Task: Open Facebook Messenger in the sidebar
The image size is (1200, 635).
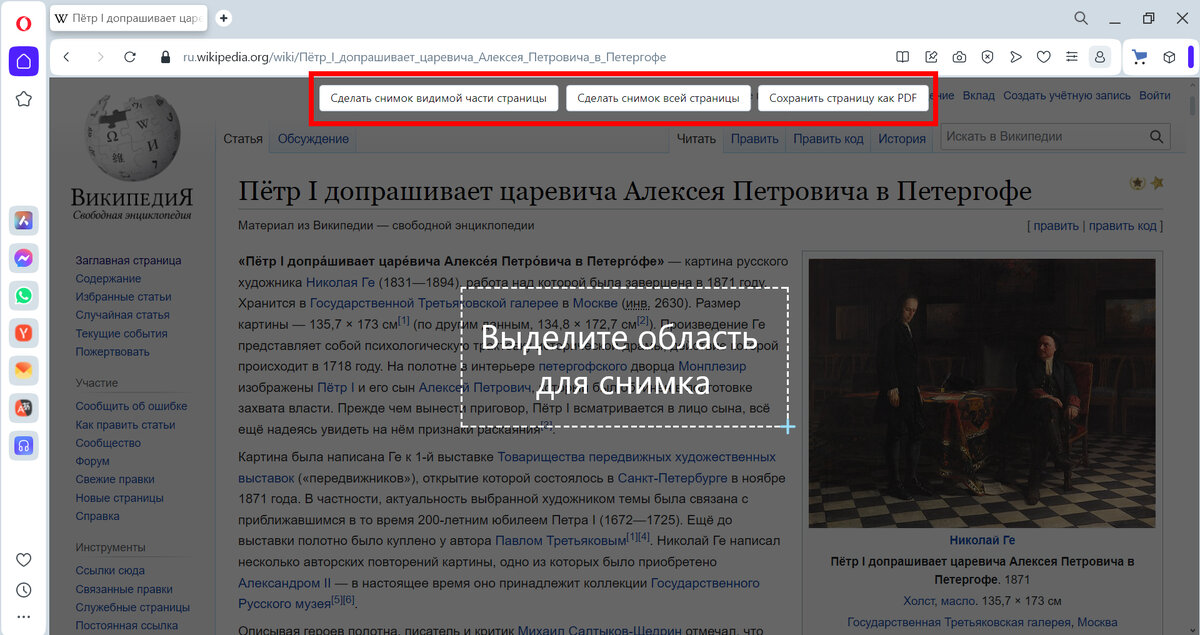Action: click(24, 258)
